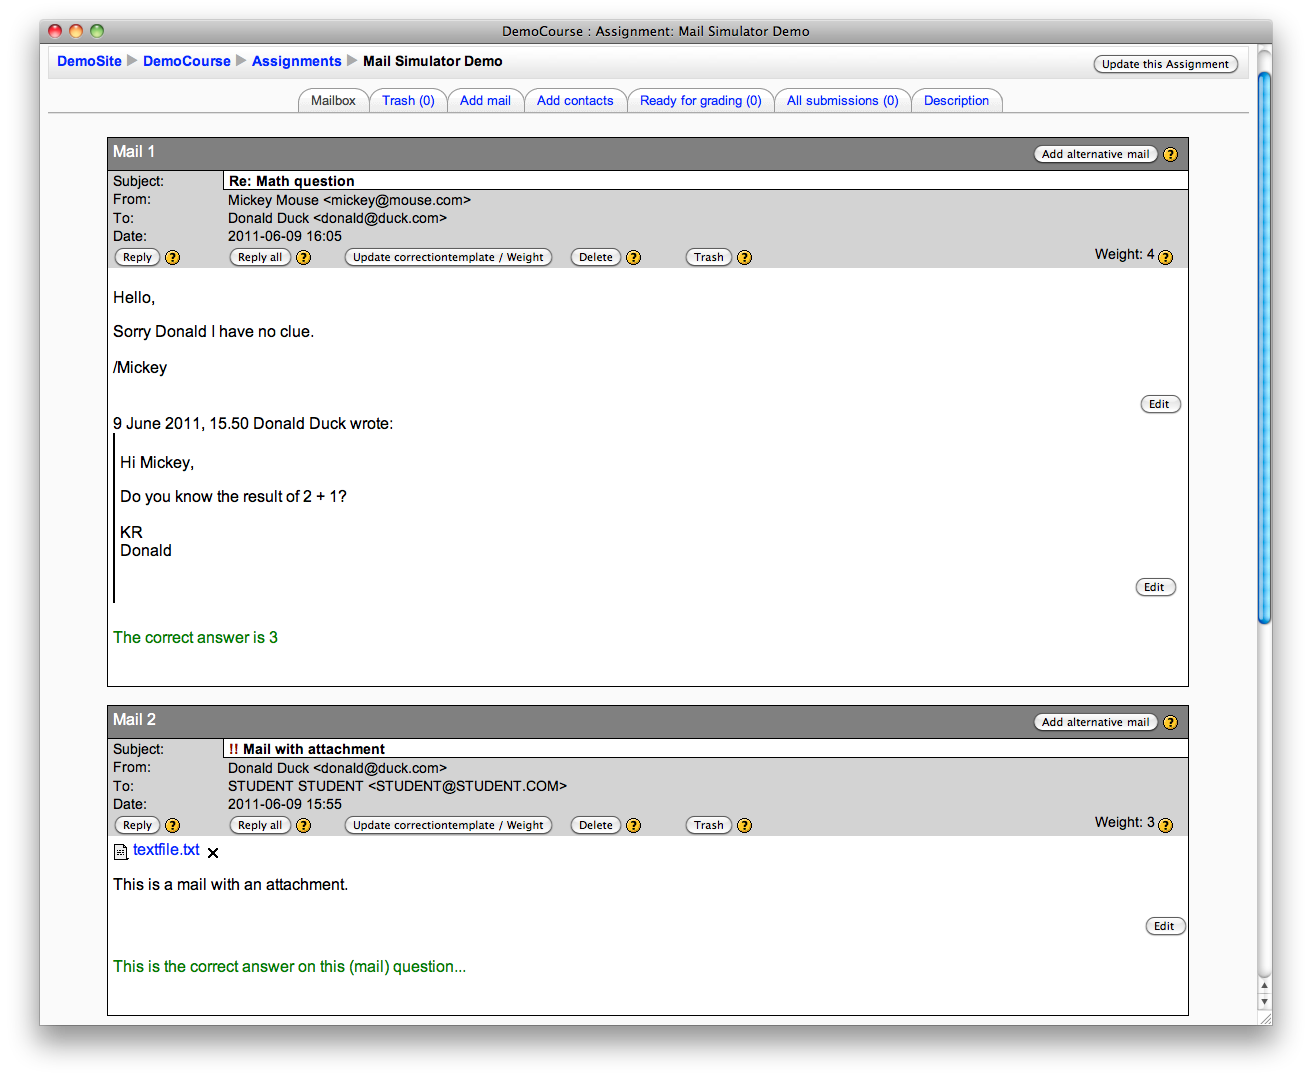Click the scrollbar down arrow

pos(1264,1001)
